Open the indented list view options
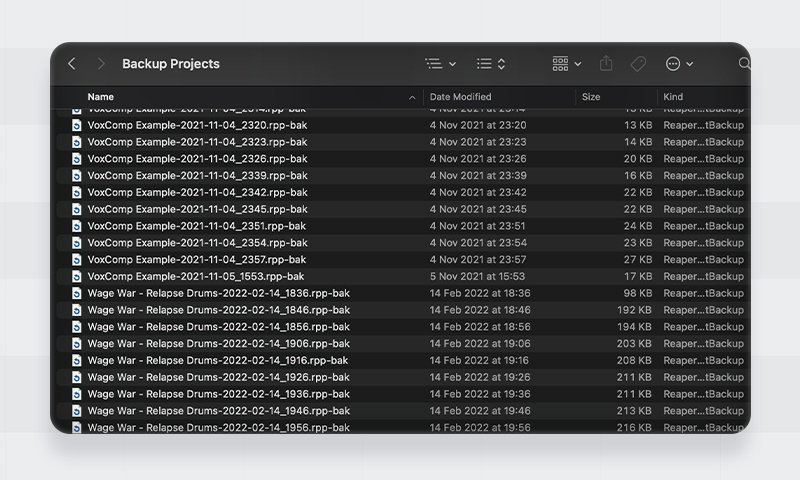Screen dimensions: 800x480 tap(440, 64)
